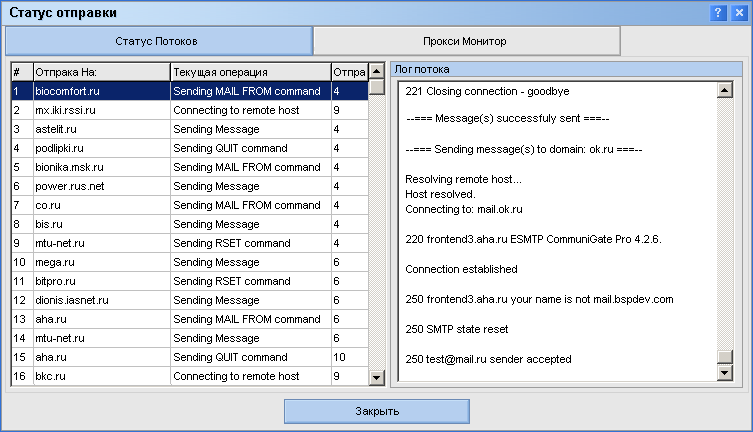Close the Статус отправки window
Viewport: 753px width, 432px height.
click(738, 13)
